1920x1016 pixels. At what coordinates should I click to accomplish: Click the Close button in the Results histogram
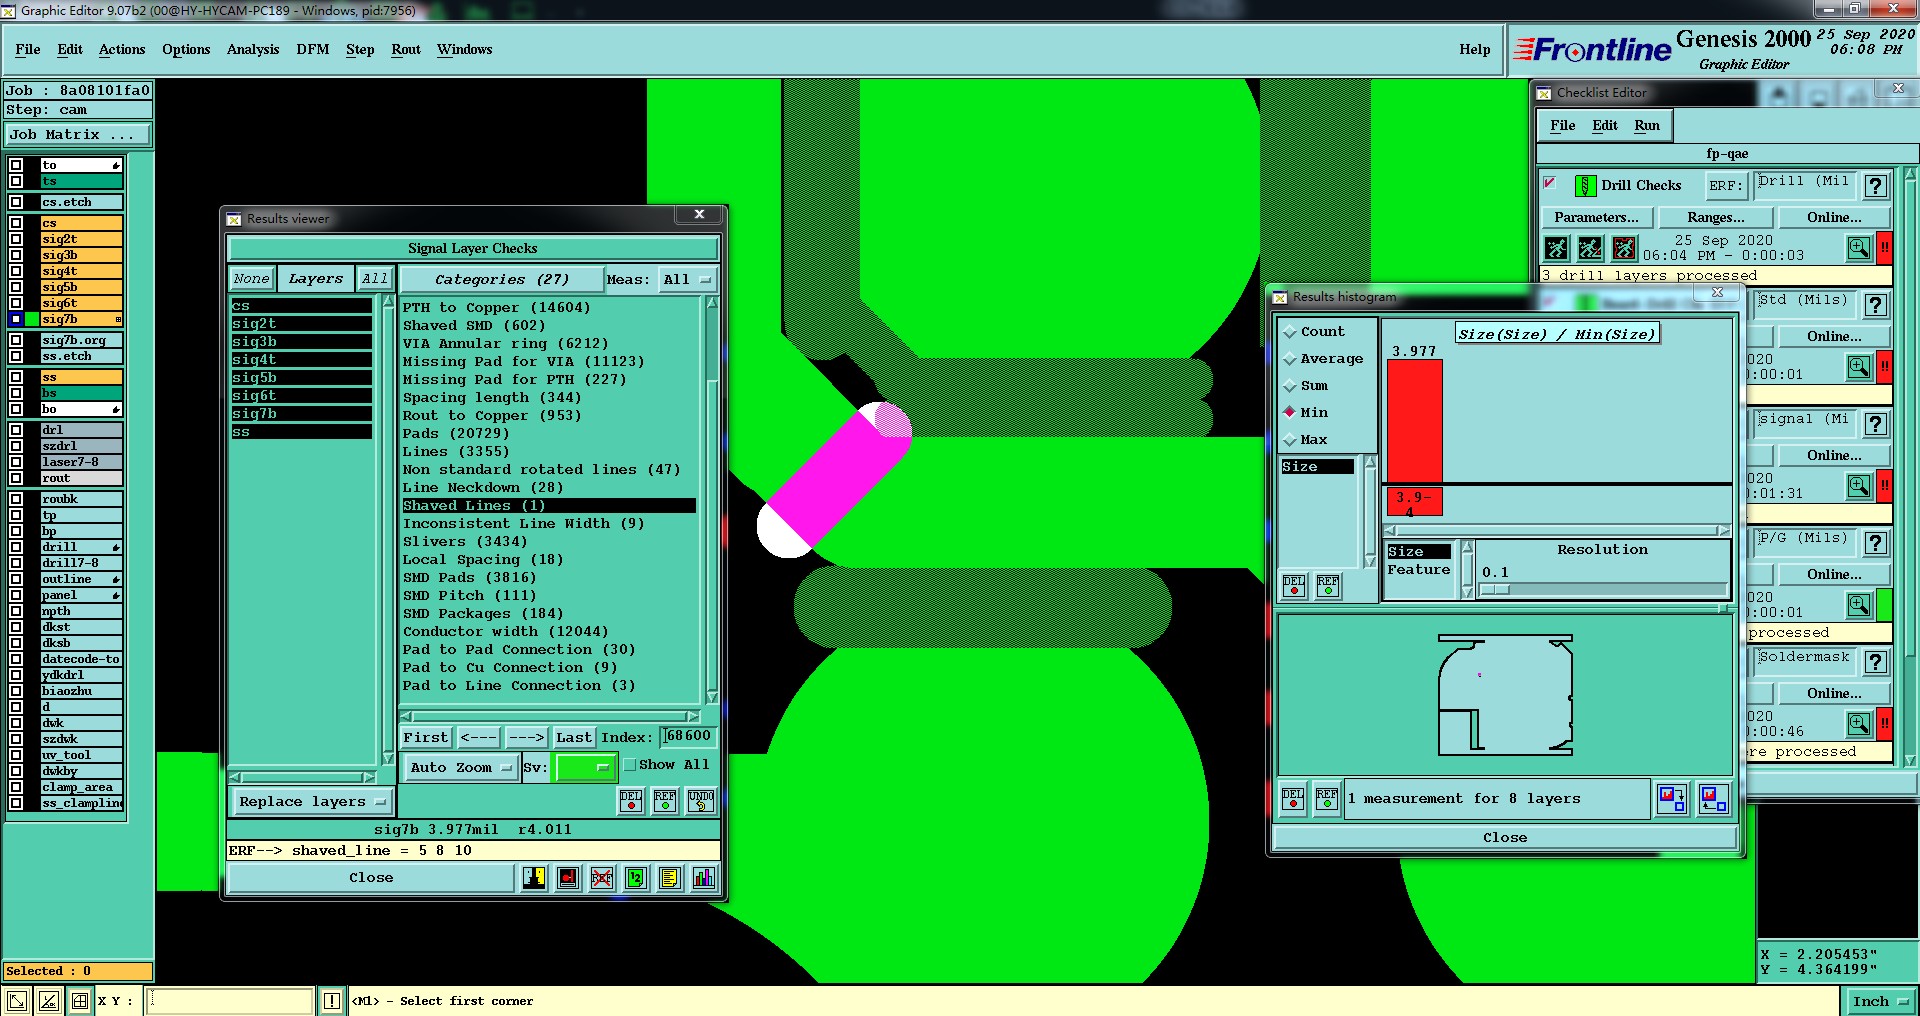(x=1505, y=838)
